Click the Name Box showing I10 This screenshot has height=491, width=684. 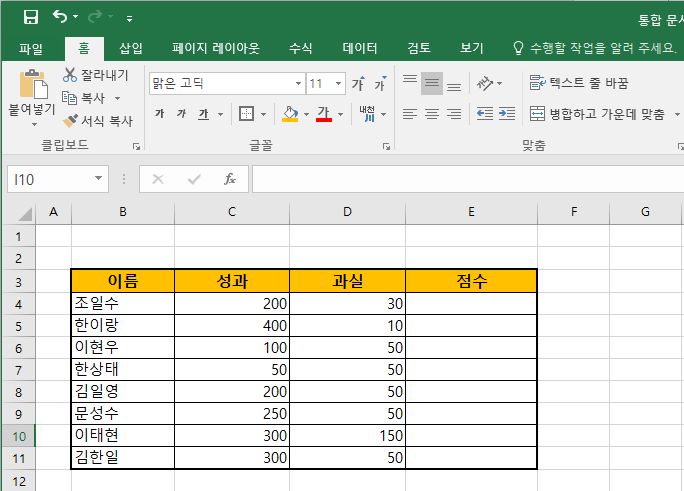coord(58,179)
